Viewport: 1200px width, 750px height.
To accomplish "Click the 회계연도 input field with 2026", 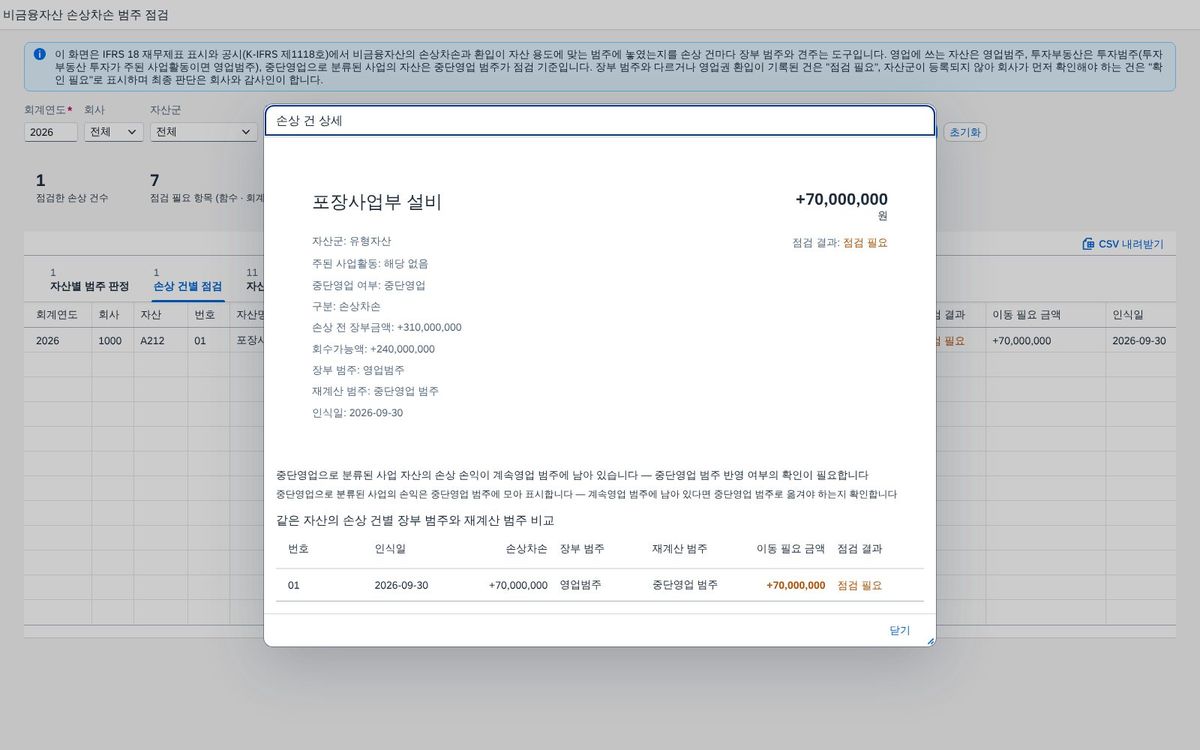I will (x=51, y=132).
